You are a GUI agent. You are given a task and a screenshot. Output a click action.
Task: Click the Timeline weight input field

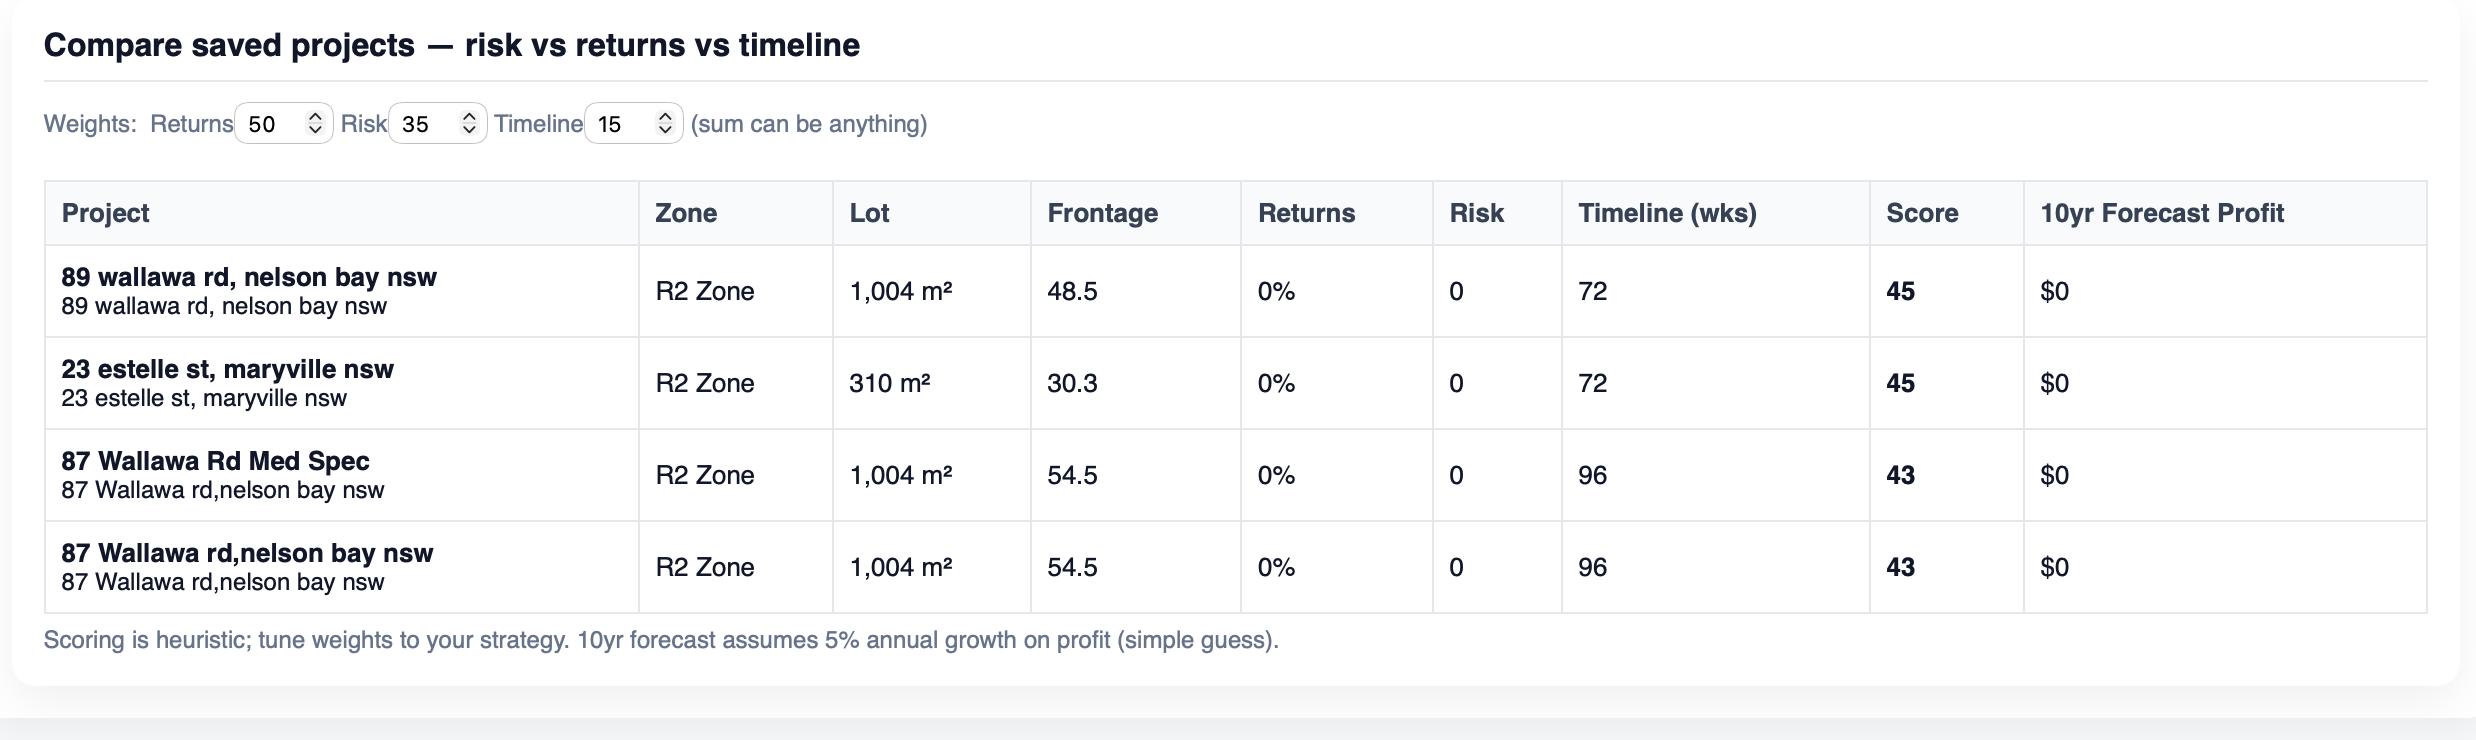(x=634, y=123)
